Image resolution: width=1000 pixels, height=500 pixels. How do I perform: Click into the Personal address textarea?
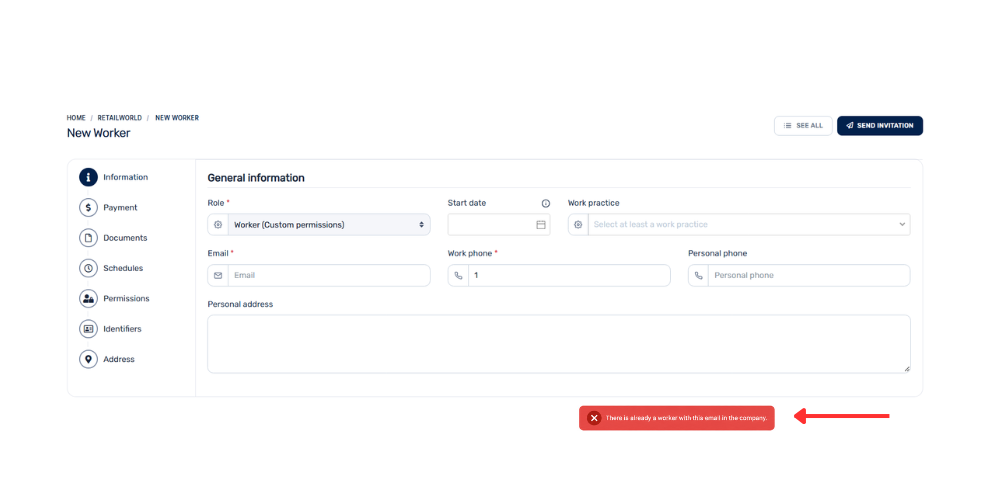559,344
